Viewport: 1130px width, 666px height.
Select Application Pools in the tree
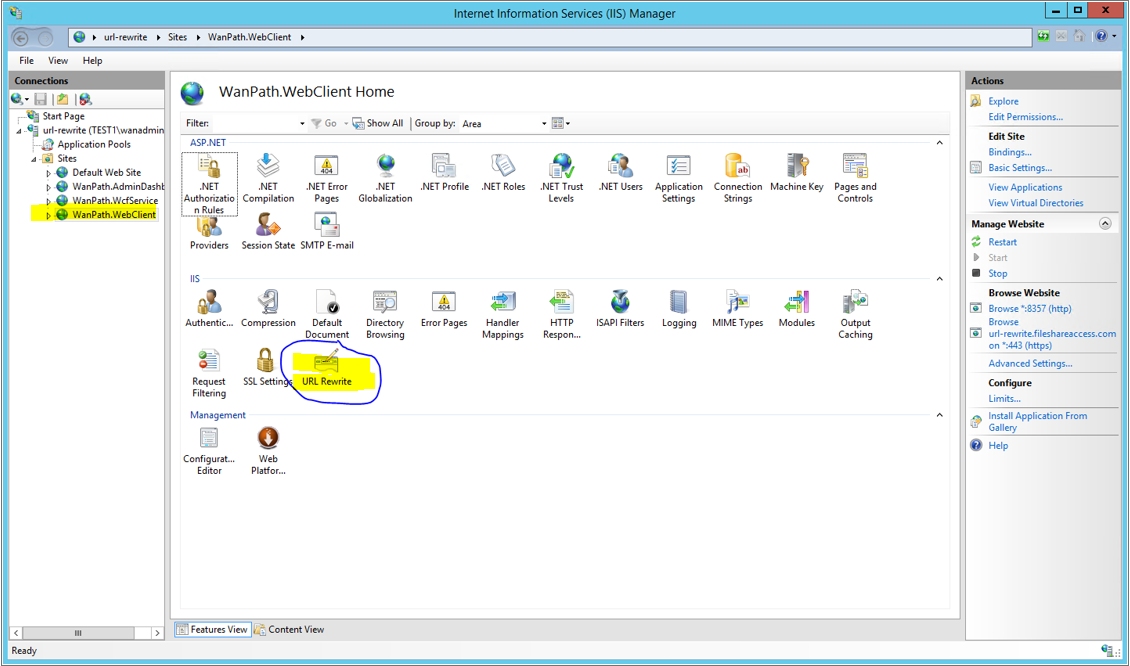pyautogui.click(x=94, y=144)
